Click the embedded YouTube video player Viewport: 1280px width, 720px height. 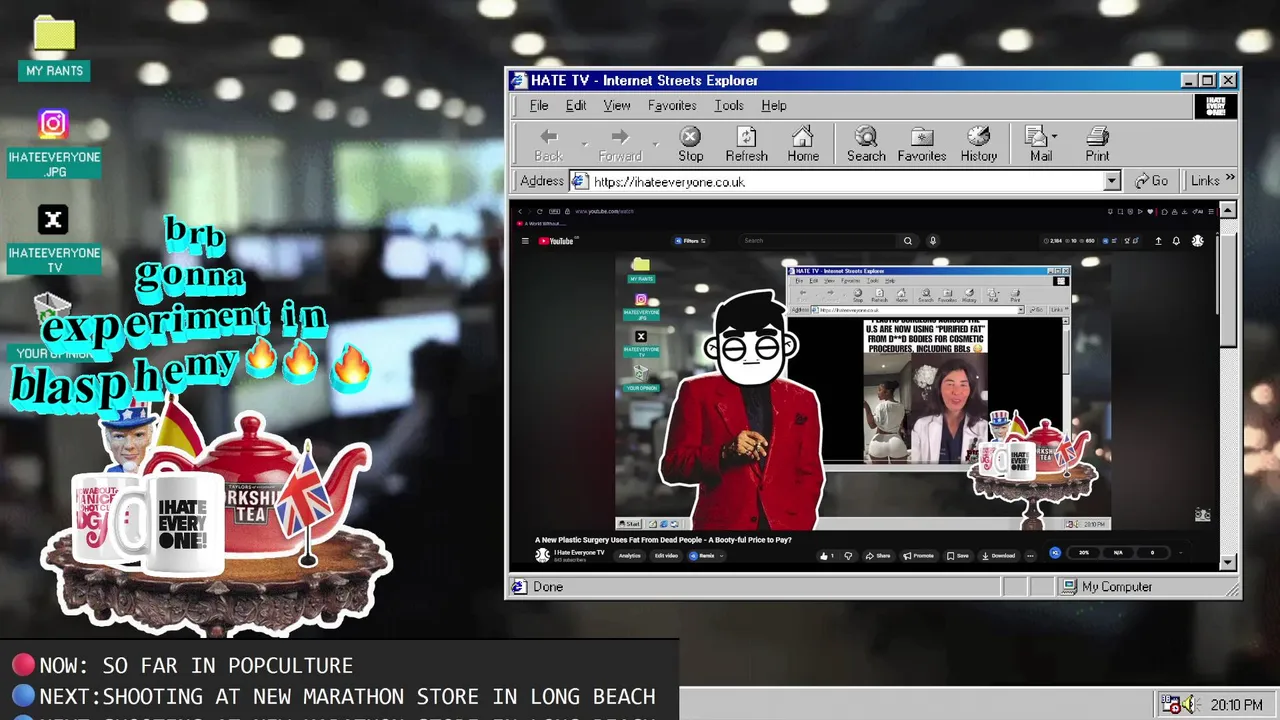tap(864, 391)
